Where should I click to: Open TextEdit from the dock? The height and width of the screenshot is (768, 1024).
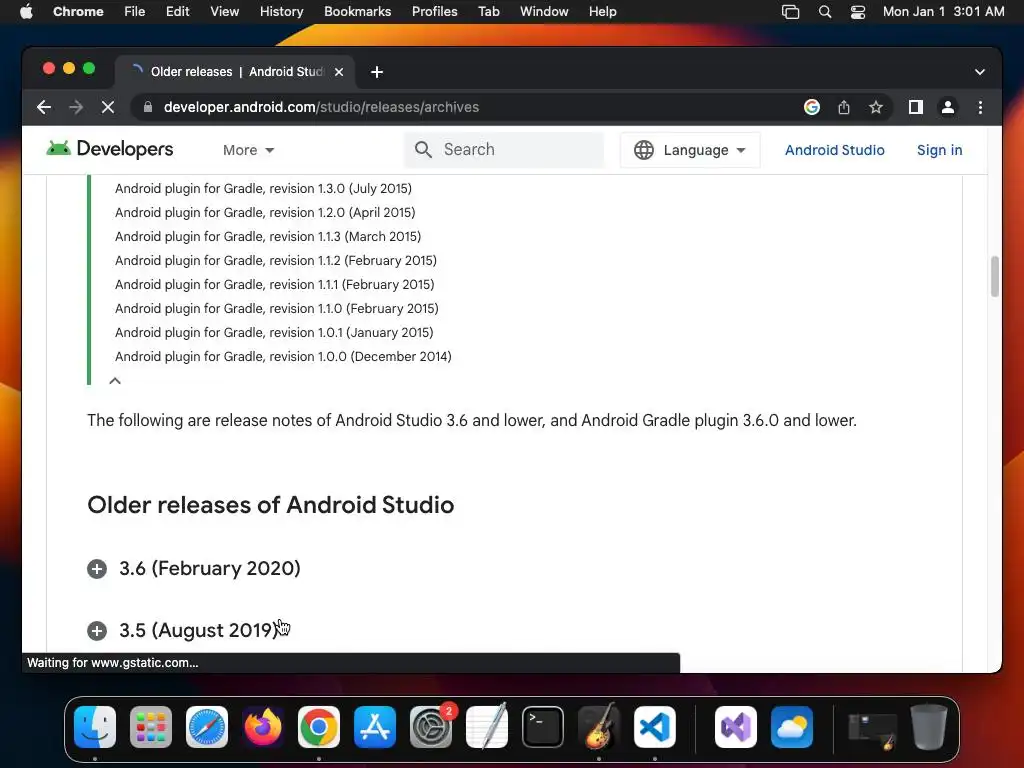(x=487, y=727)
